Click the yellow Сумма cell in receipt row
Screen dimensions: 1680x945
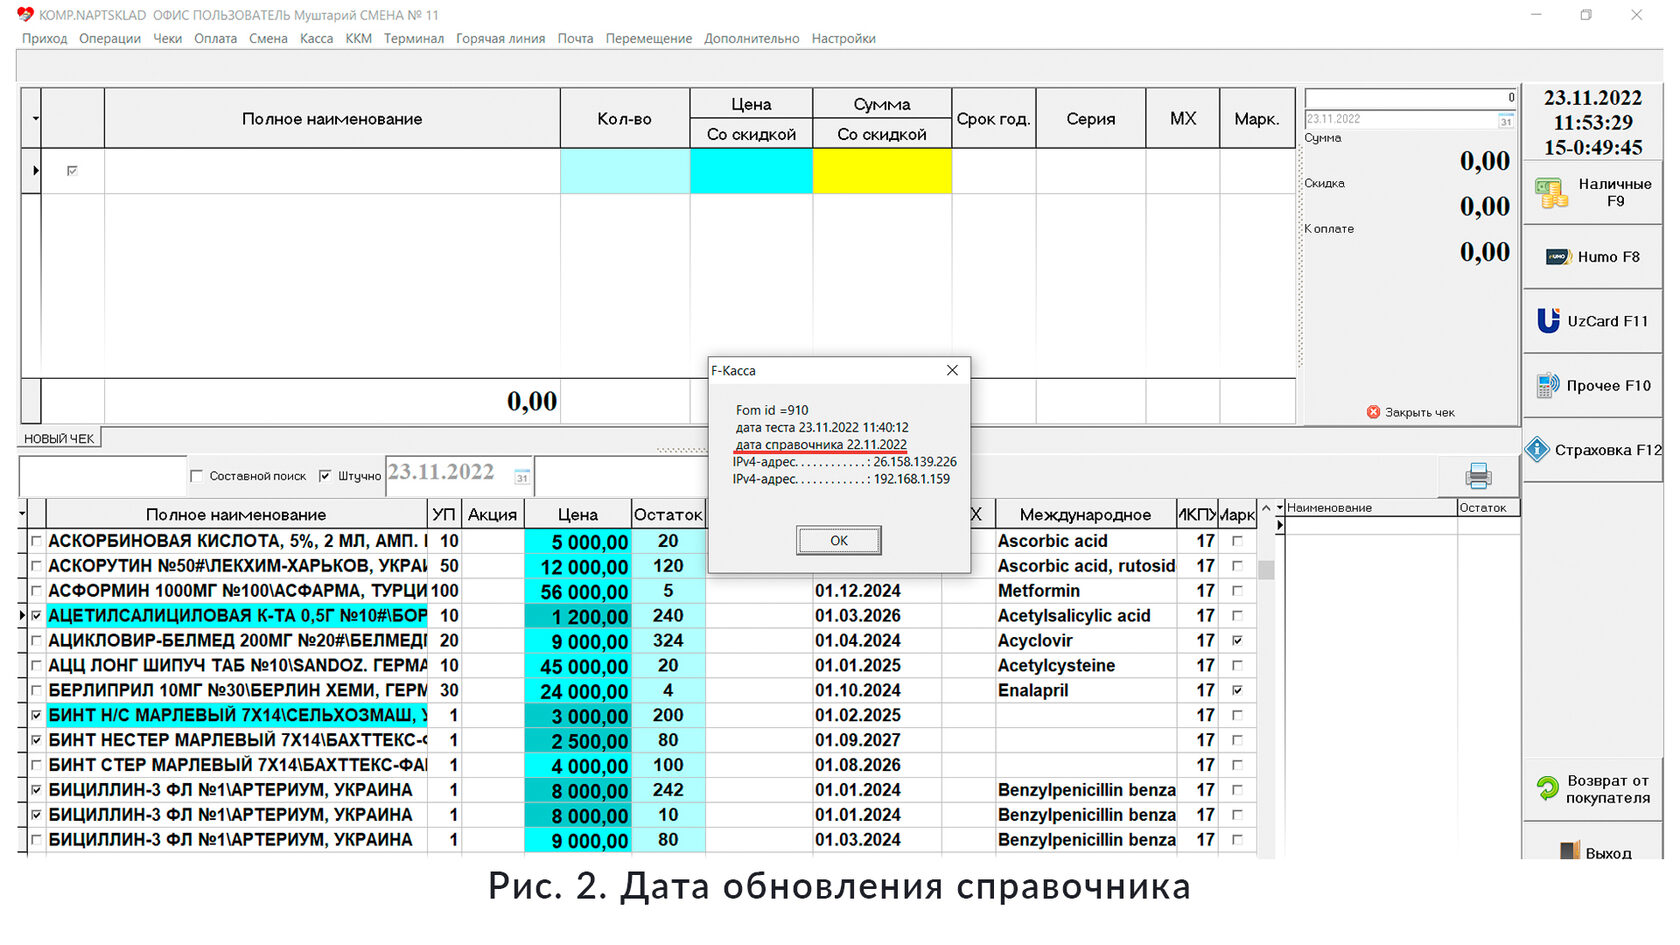882,171
